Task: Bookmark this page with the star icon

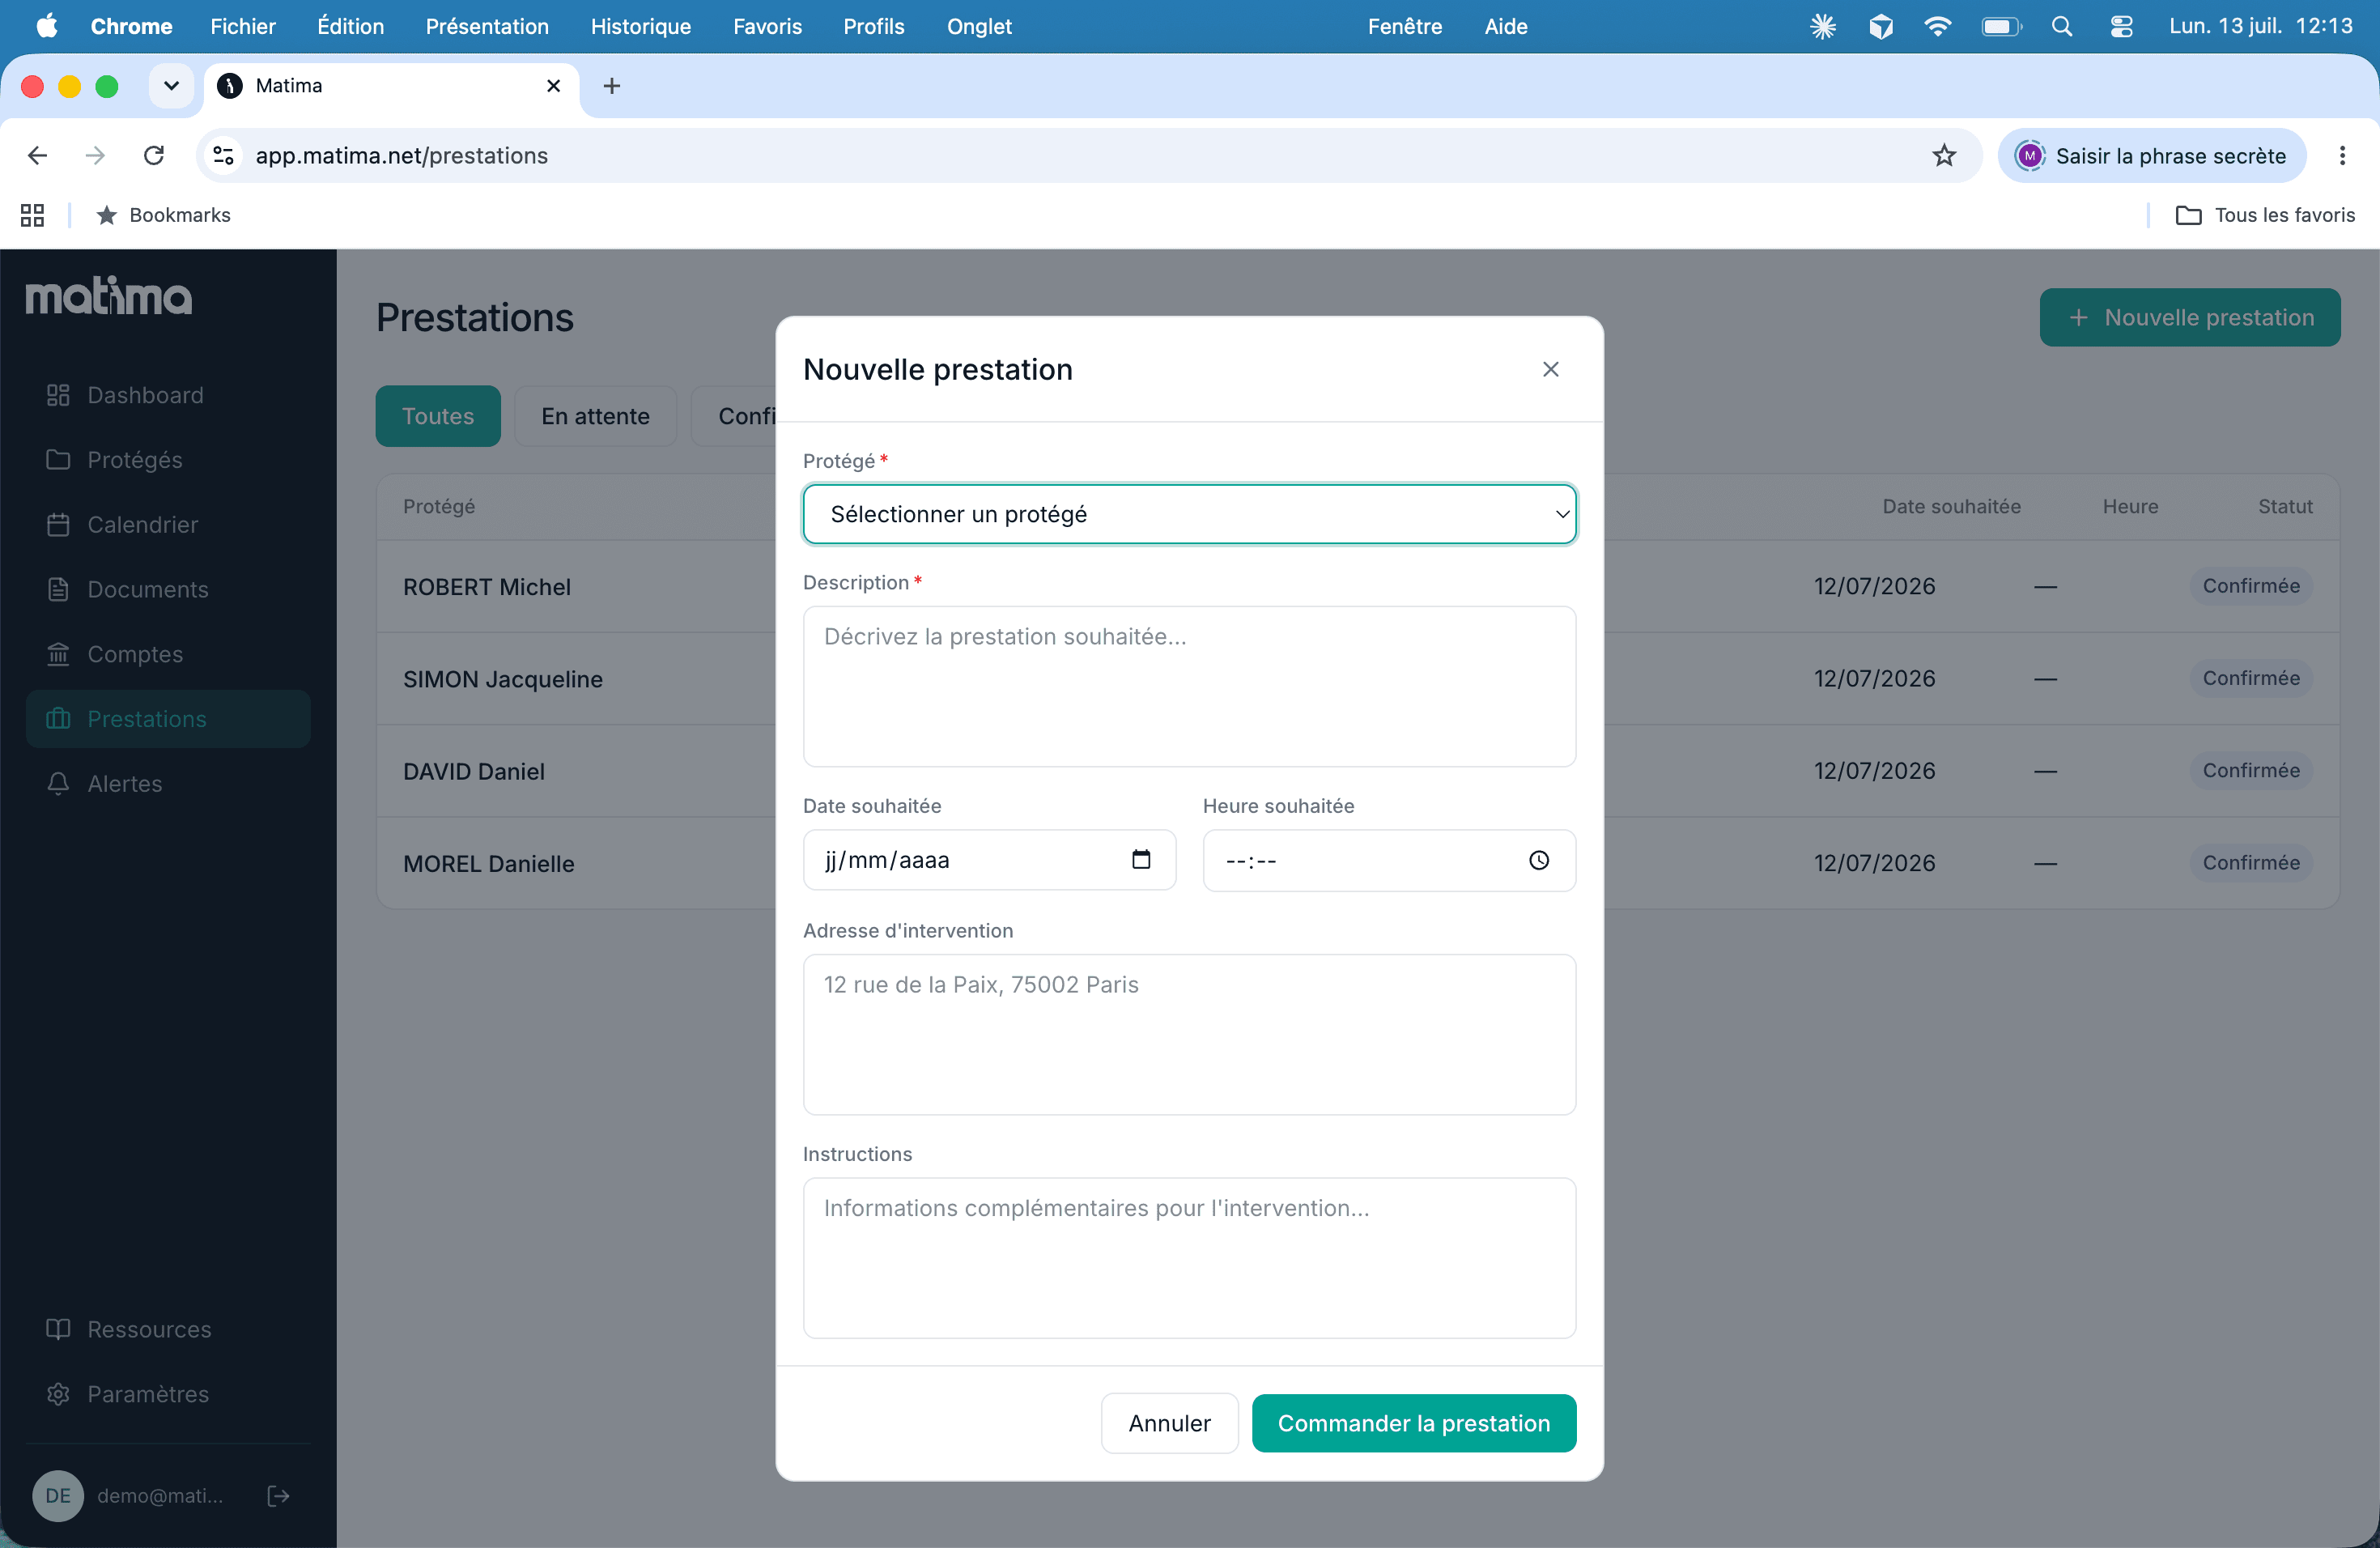Action: [1943, 155]
